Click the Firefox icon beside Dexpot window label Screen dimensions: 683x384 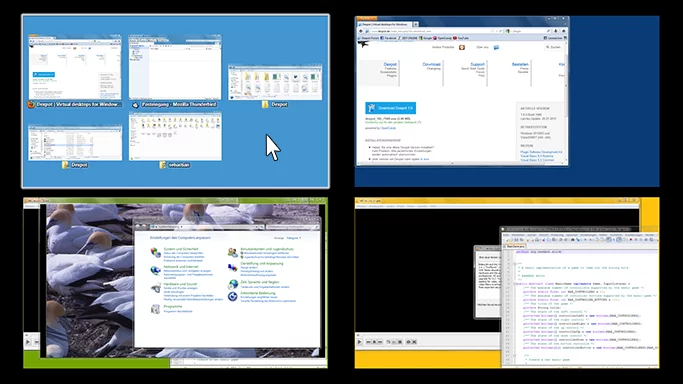click(30, 104)
